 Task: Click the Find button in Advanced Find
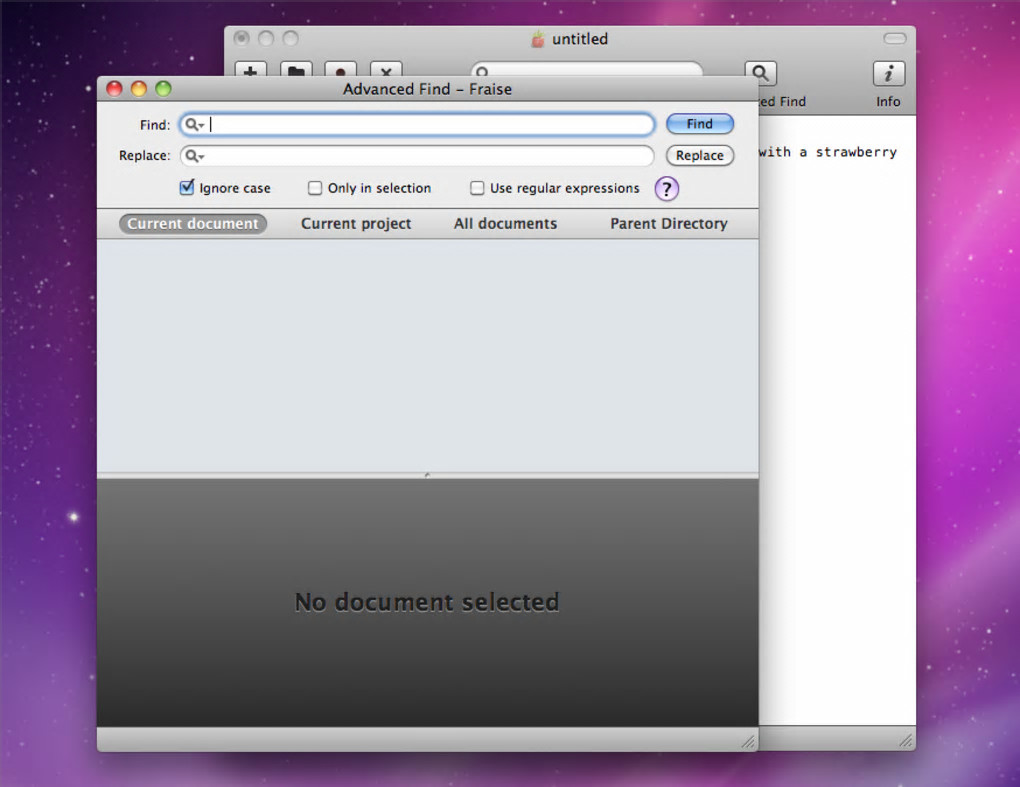(699, 124)
